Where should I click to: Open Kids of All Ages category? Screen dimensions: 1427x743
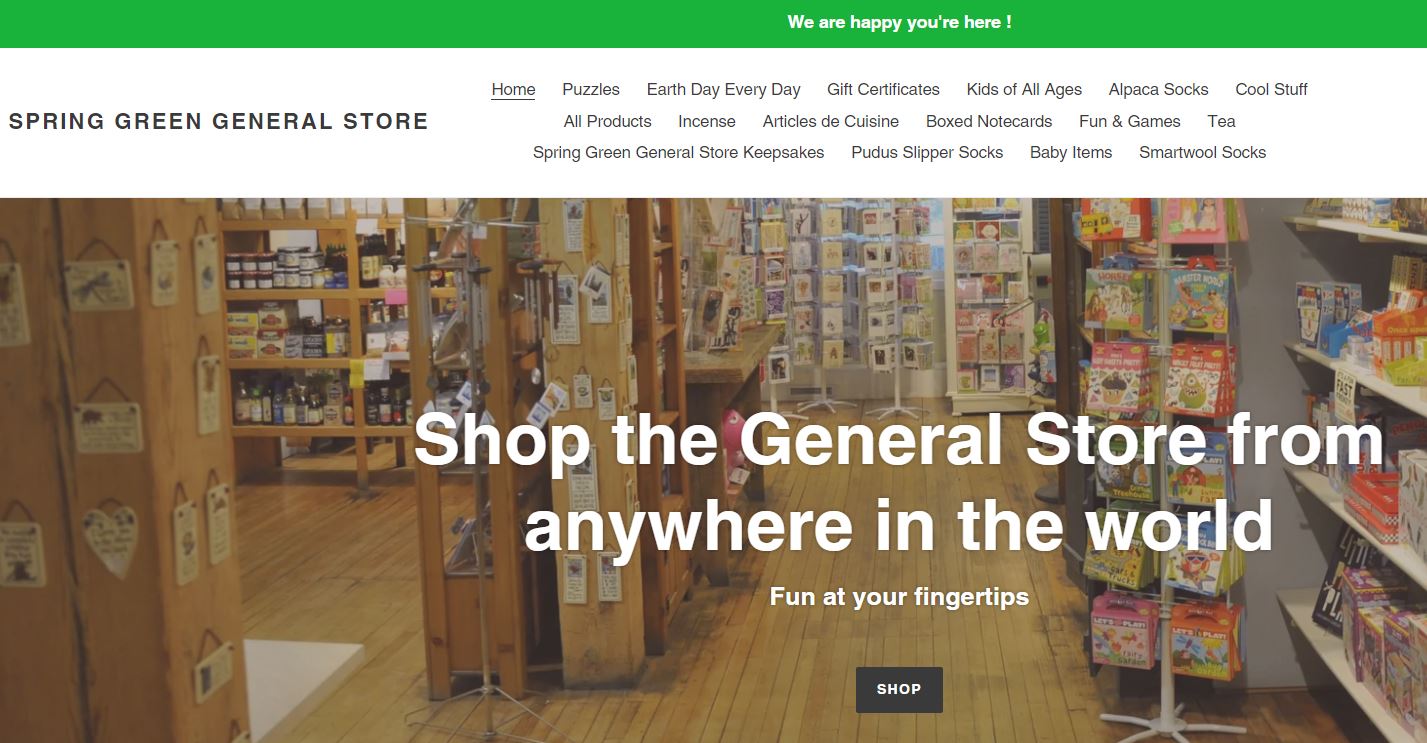pos(1024,89)
